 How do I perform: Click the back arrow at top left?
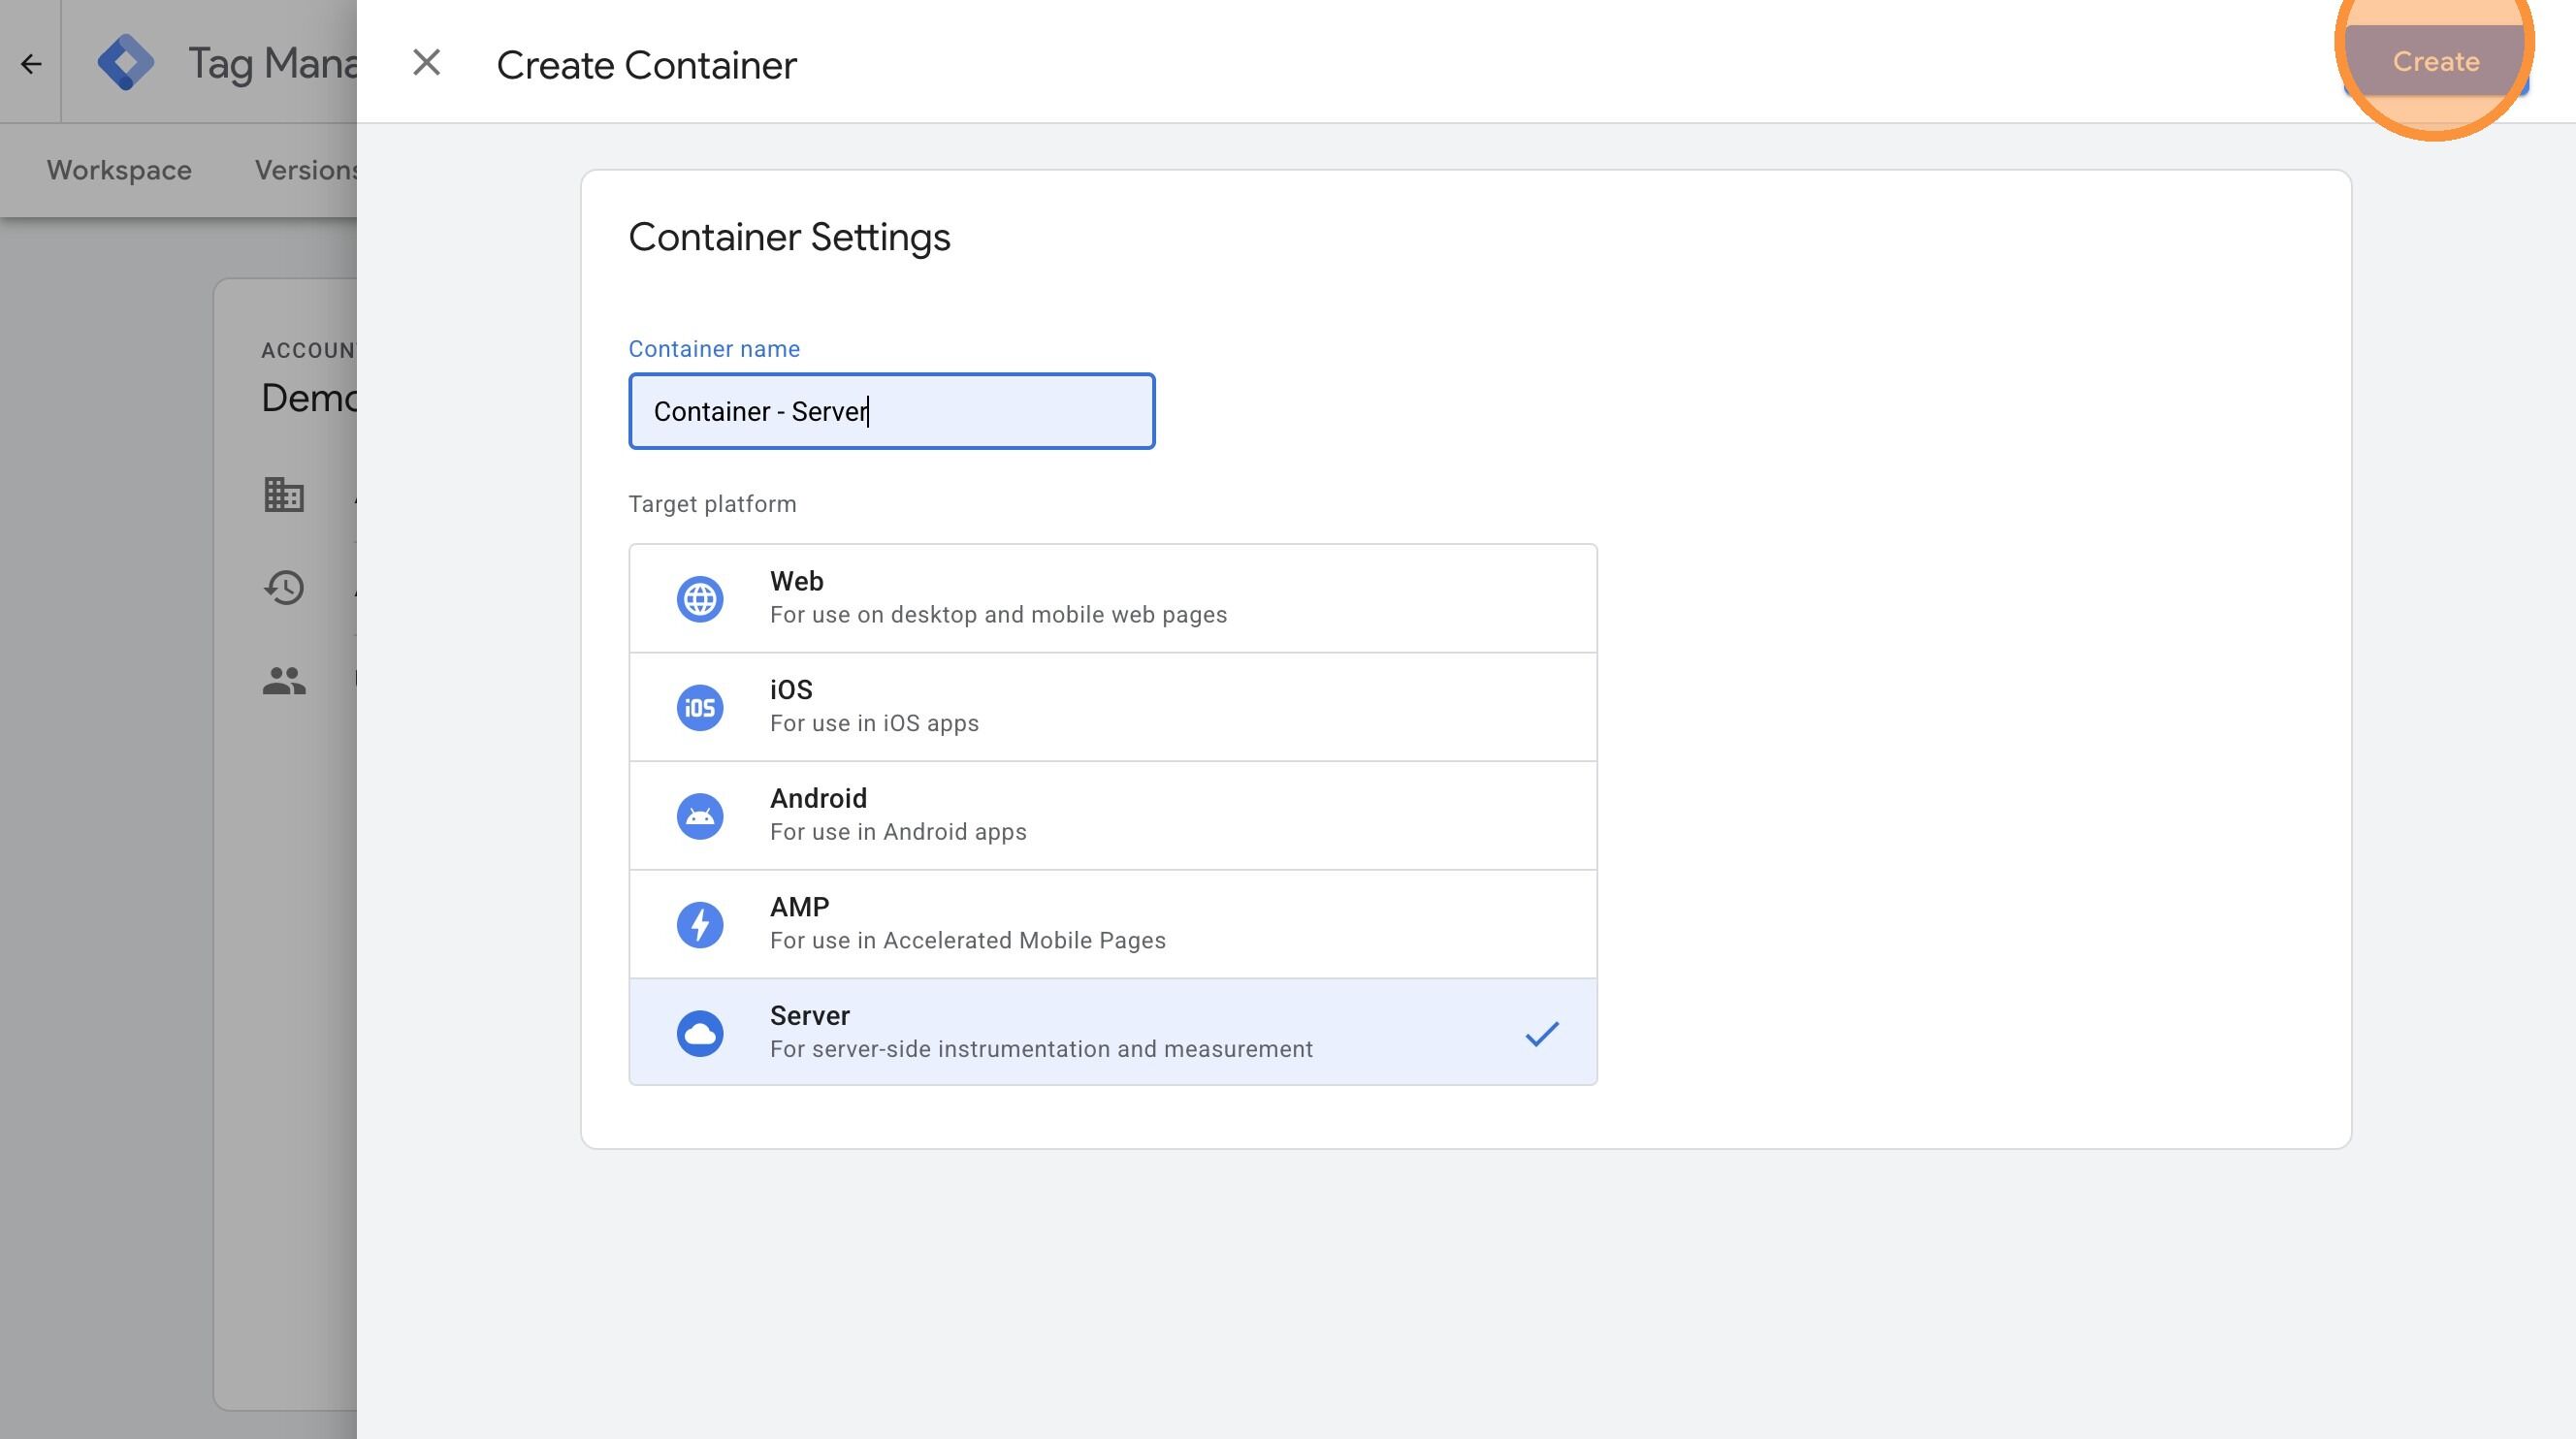pyautogui.click(x=31, y=63)
